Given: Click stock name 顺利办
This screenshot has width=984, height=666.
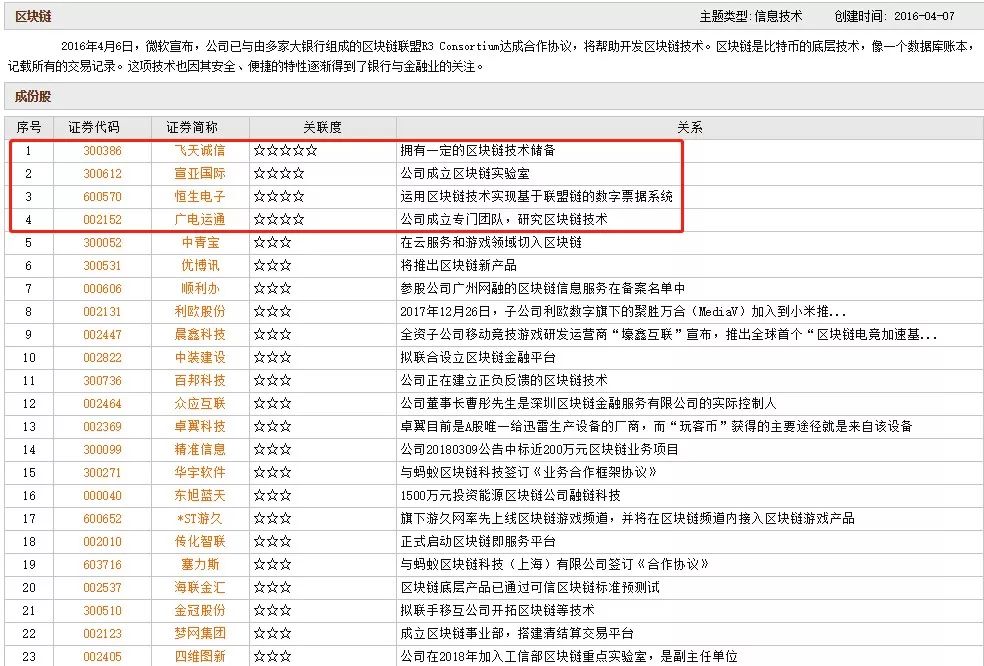Looking at the screenshot, I should coord(200,289).
